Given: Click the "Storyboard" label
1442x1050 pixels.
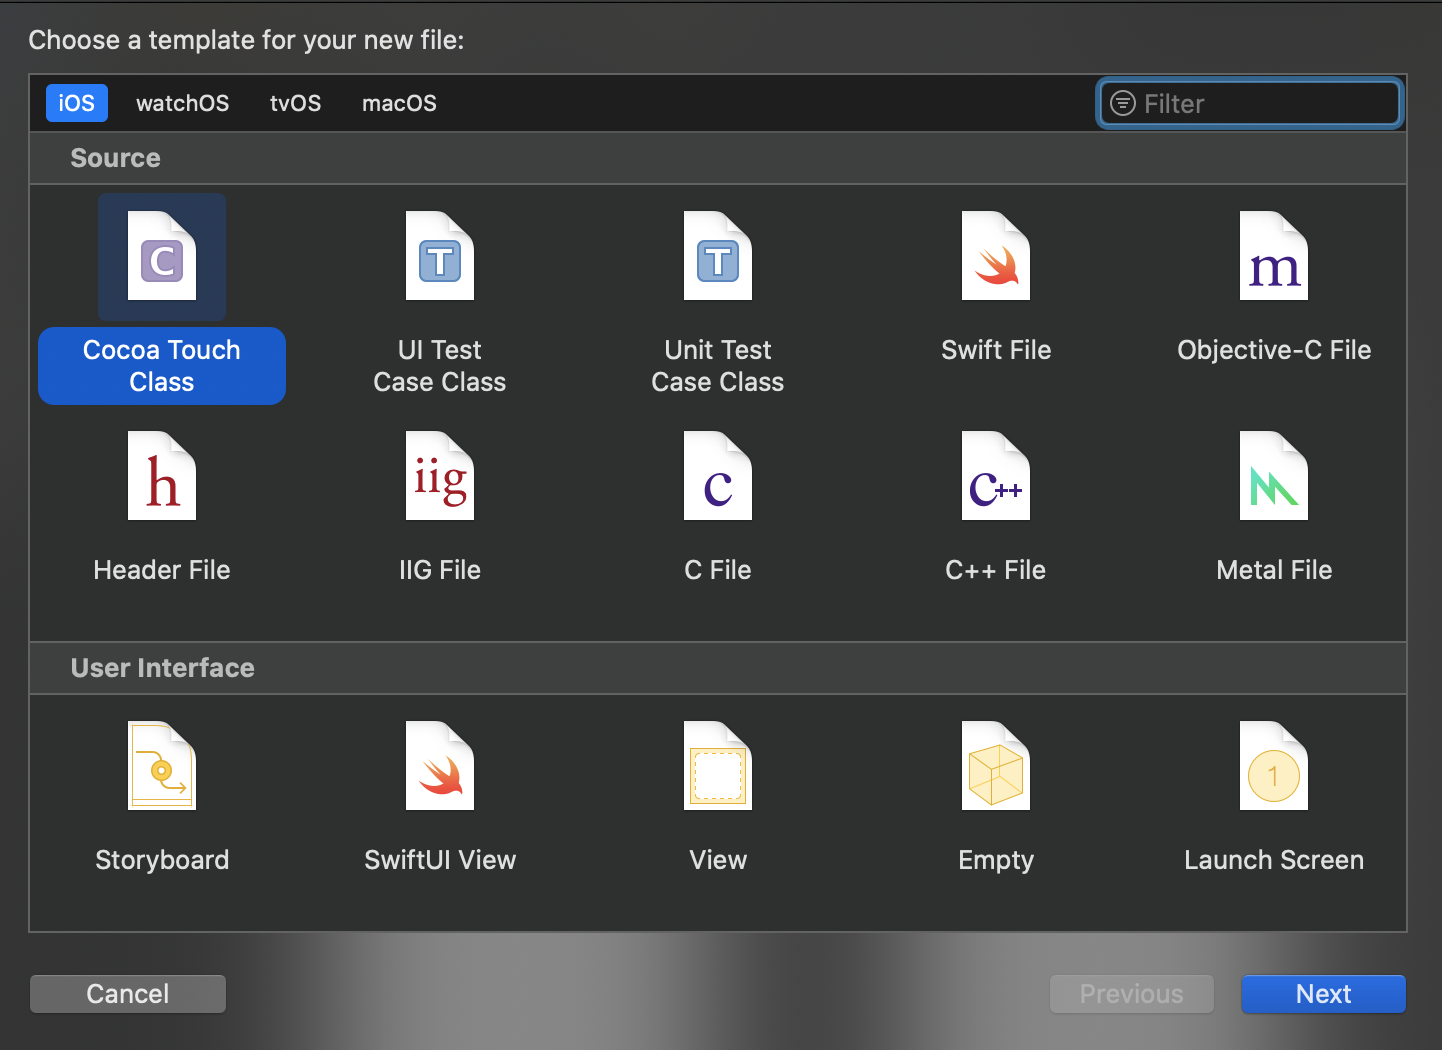Looking at the screenshot, I should [162, 860].
